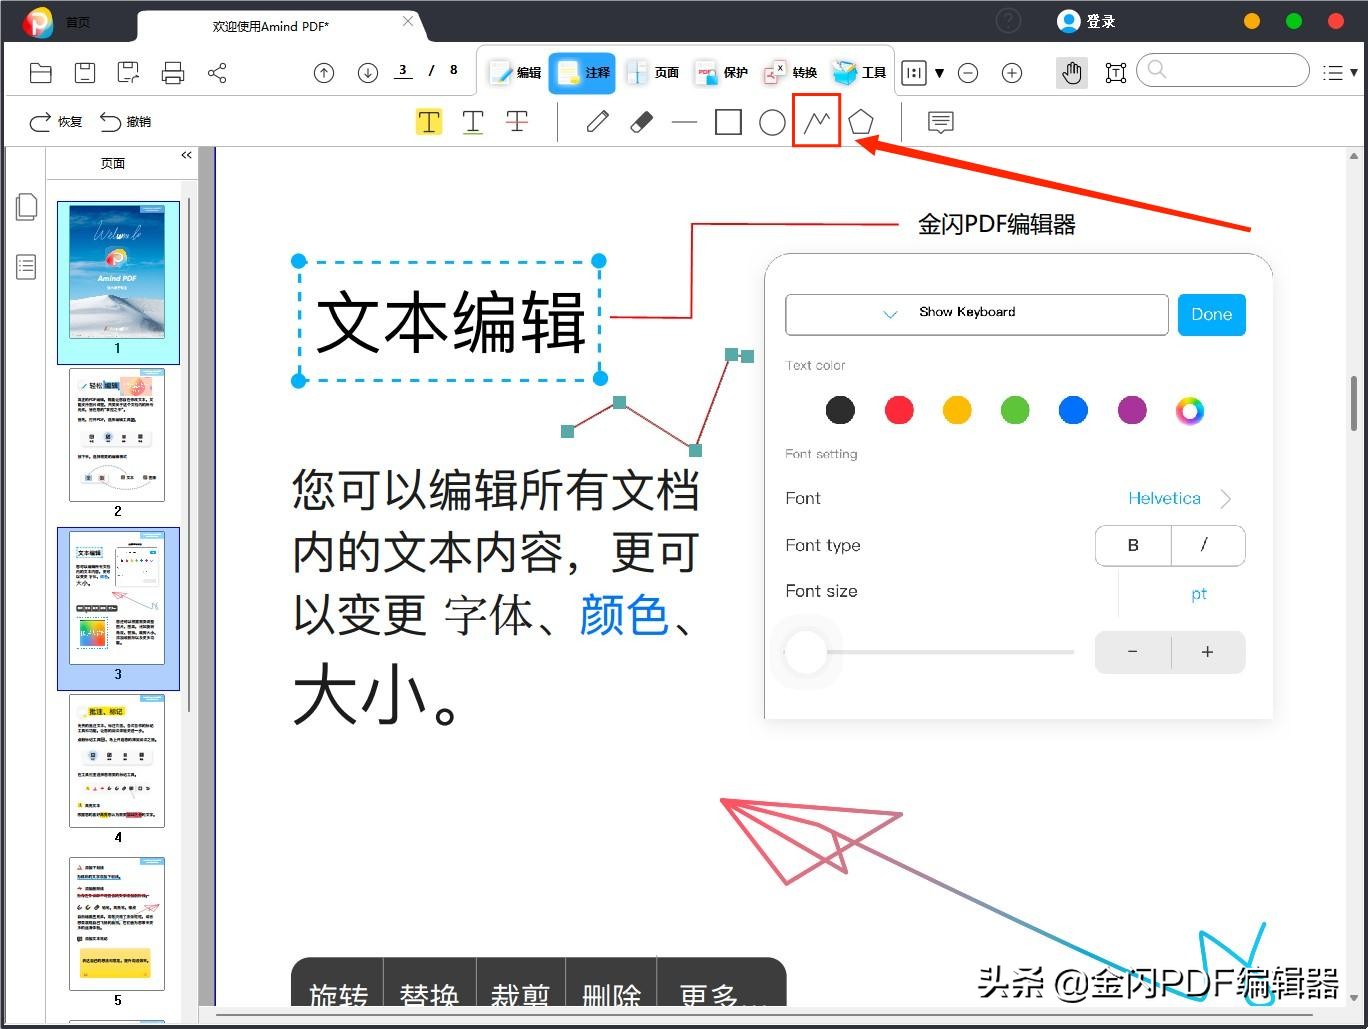Click the page fit mode icon

pyautogui.click(x=913, y=72)
